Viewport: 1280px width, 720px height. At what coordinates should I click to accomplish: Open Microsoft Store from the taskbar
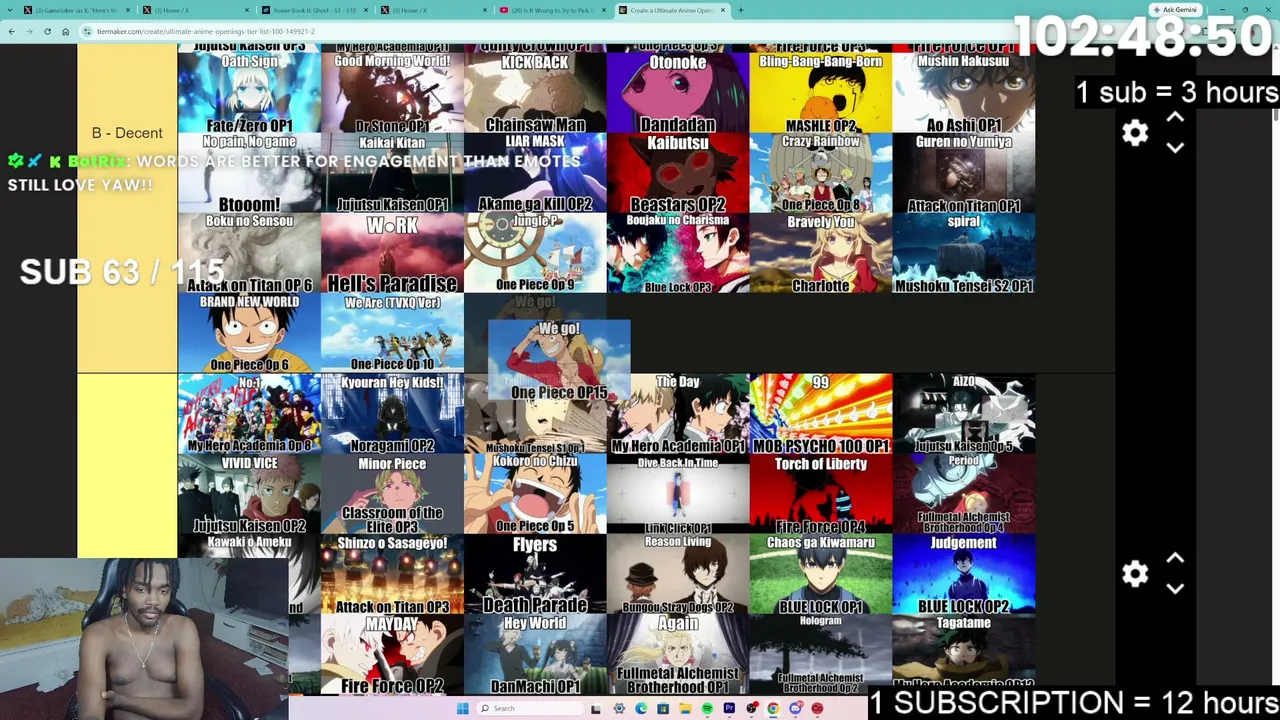coord(663,709)
